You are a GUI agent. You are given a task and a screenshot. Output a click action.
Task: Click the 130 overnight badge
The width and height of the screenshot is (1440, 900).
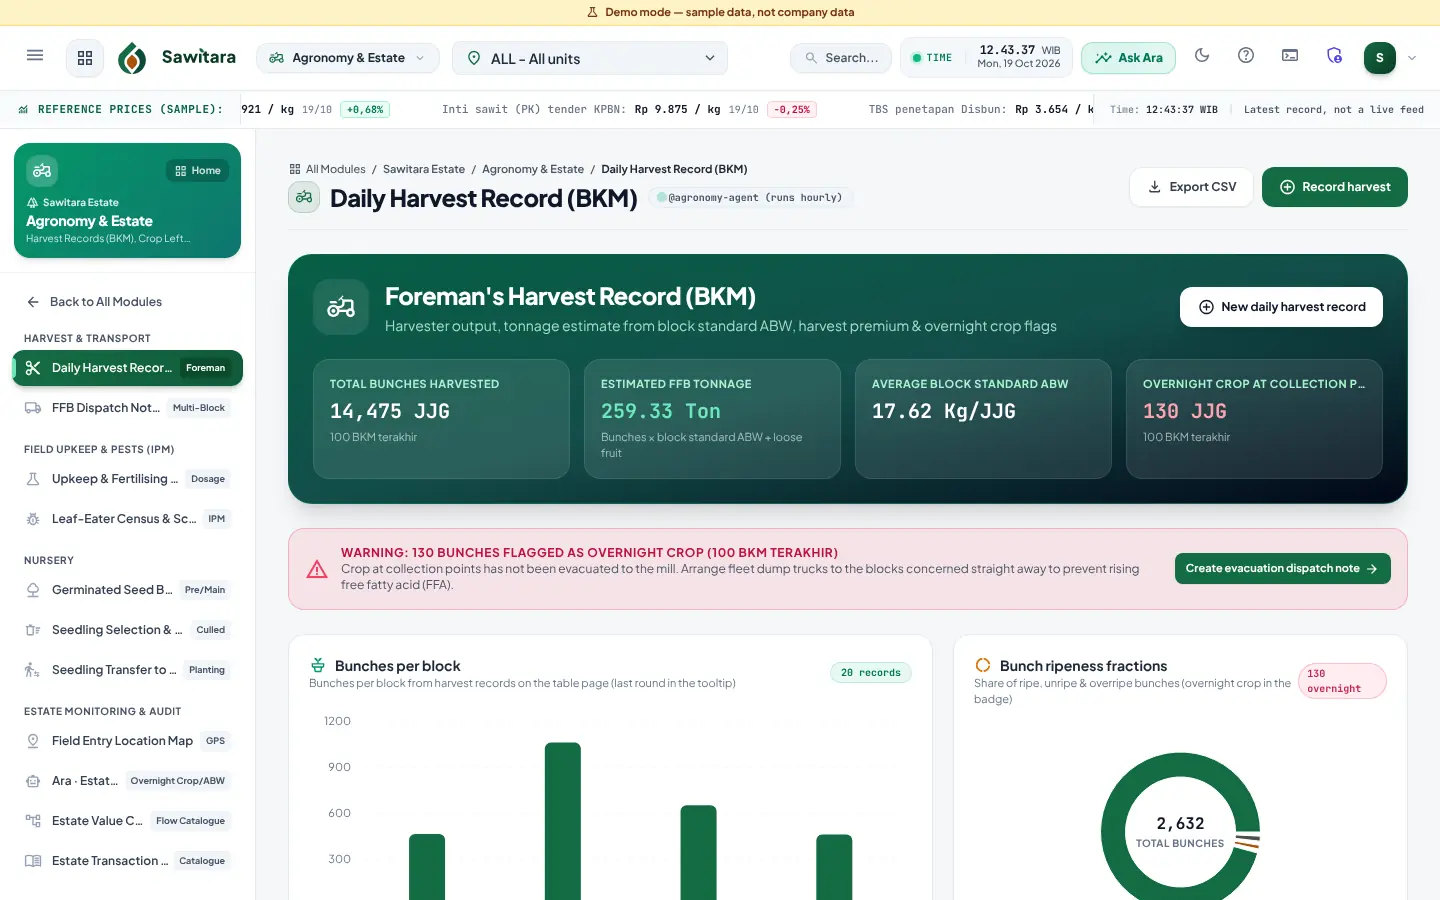coord(1342,681)
